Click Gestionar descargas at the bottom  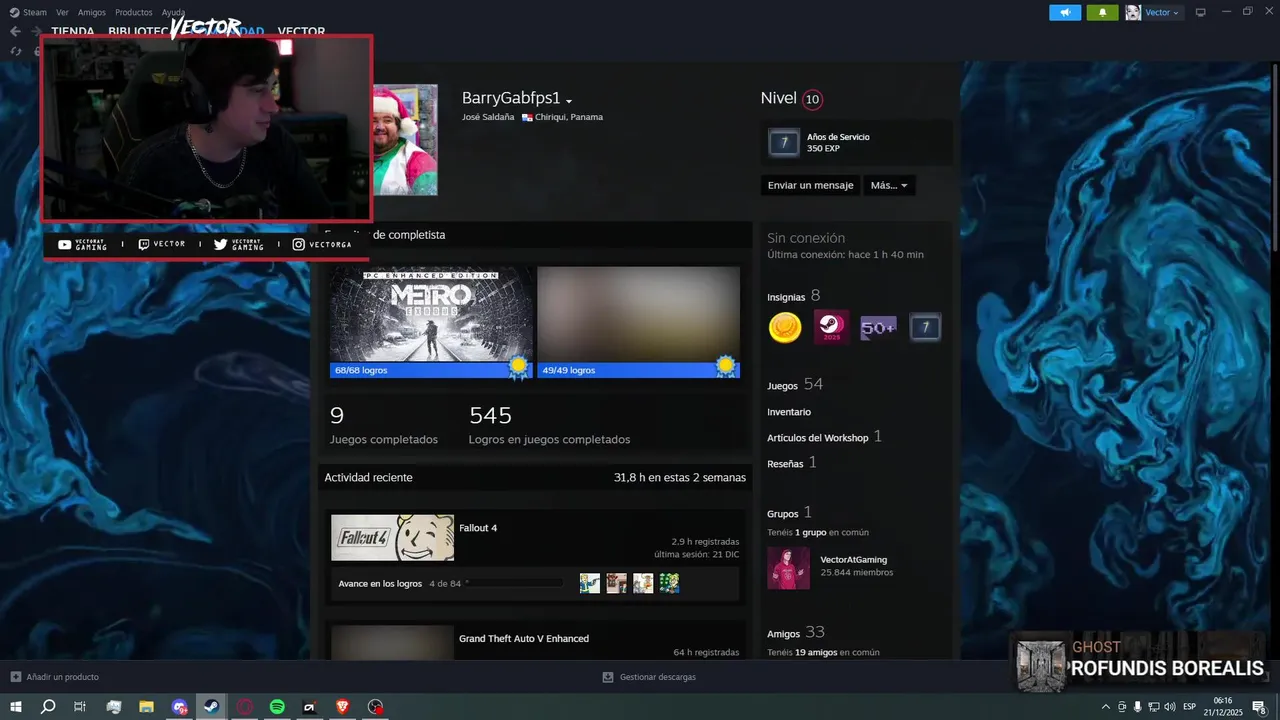(x=649, y=677)
